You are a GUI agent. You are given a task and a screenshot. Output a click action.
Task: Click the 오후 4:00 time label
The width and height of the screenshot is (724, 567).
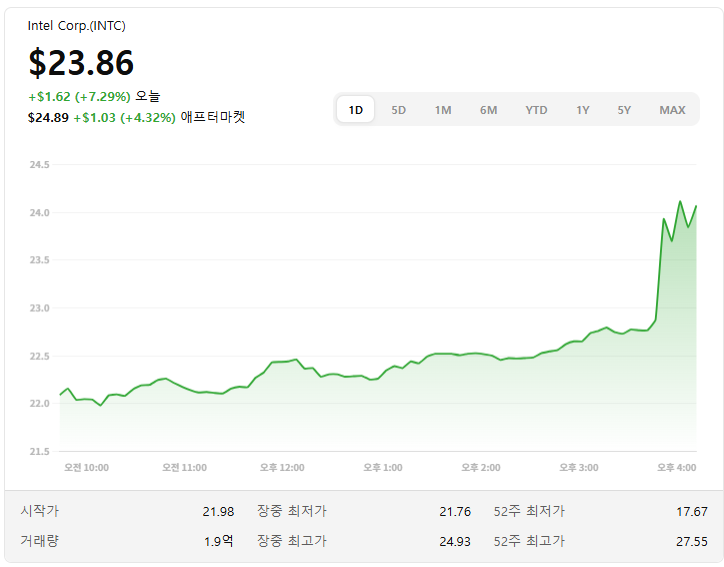point(676,468)
